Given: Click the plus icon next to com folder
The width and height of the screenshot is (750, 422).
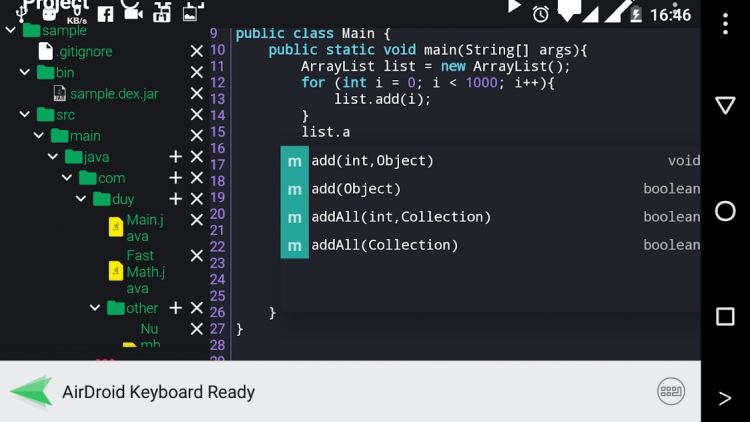Looking at the screenshot, I should [176, 178].
